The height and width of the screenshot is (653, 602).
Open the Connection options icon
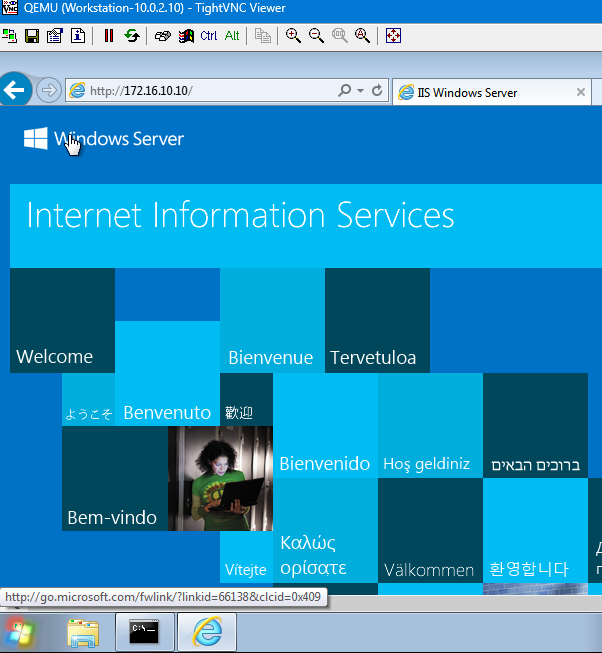(x=54, y=36)
